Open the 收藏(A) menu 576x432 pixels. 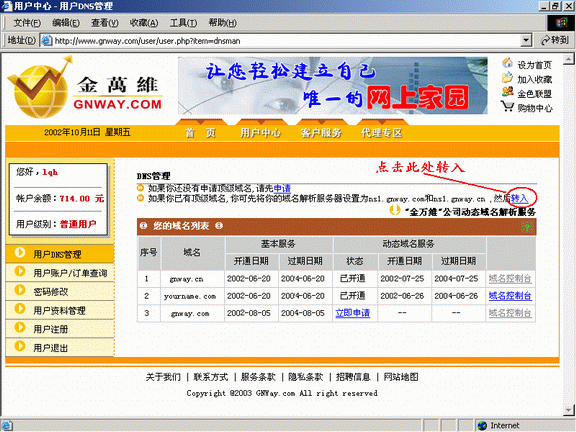click(144, 23)
